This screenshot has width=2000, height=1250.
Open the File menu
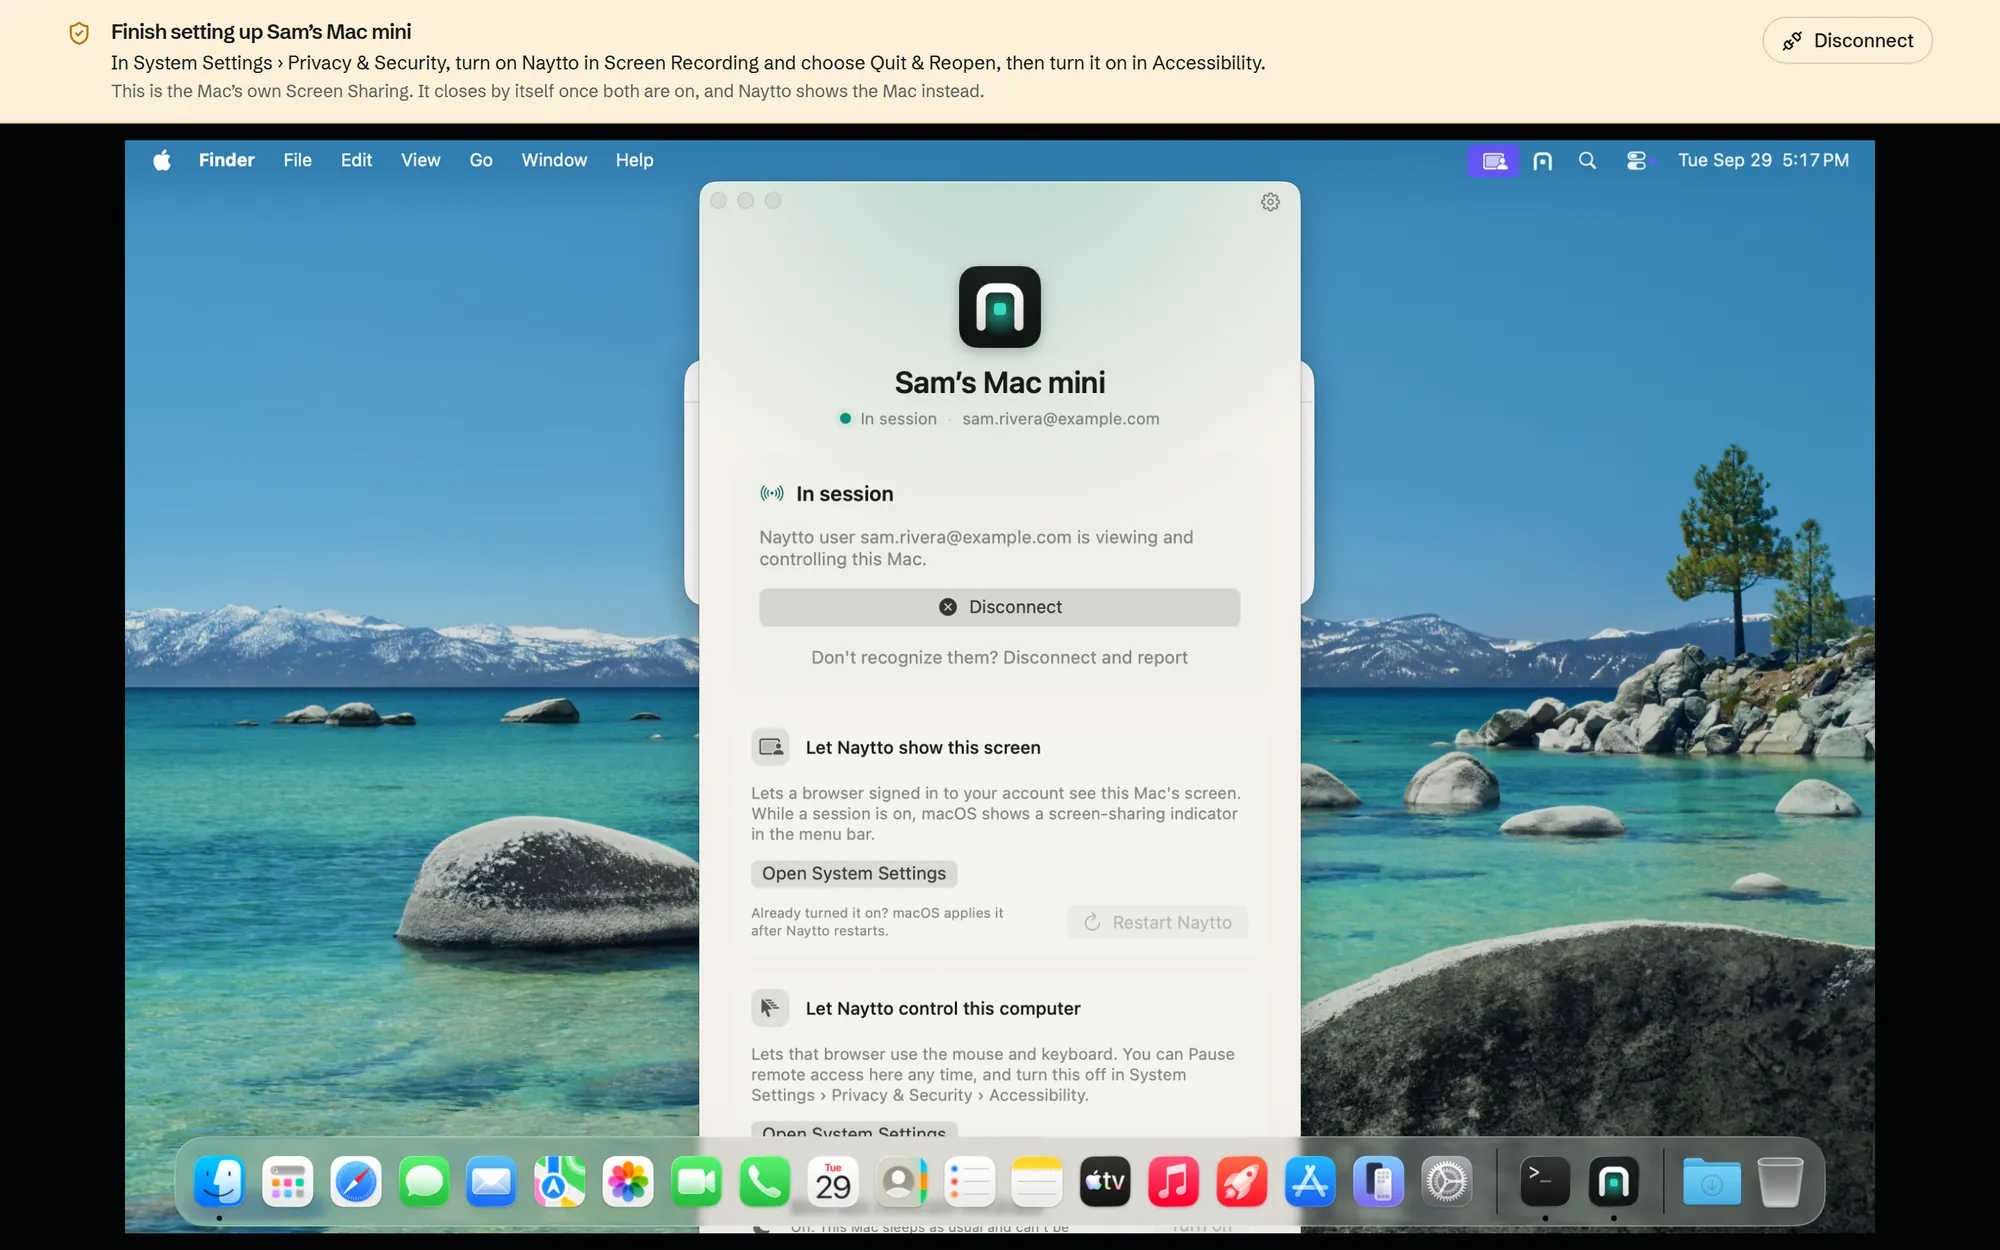pos(297,161)
